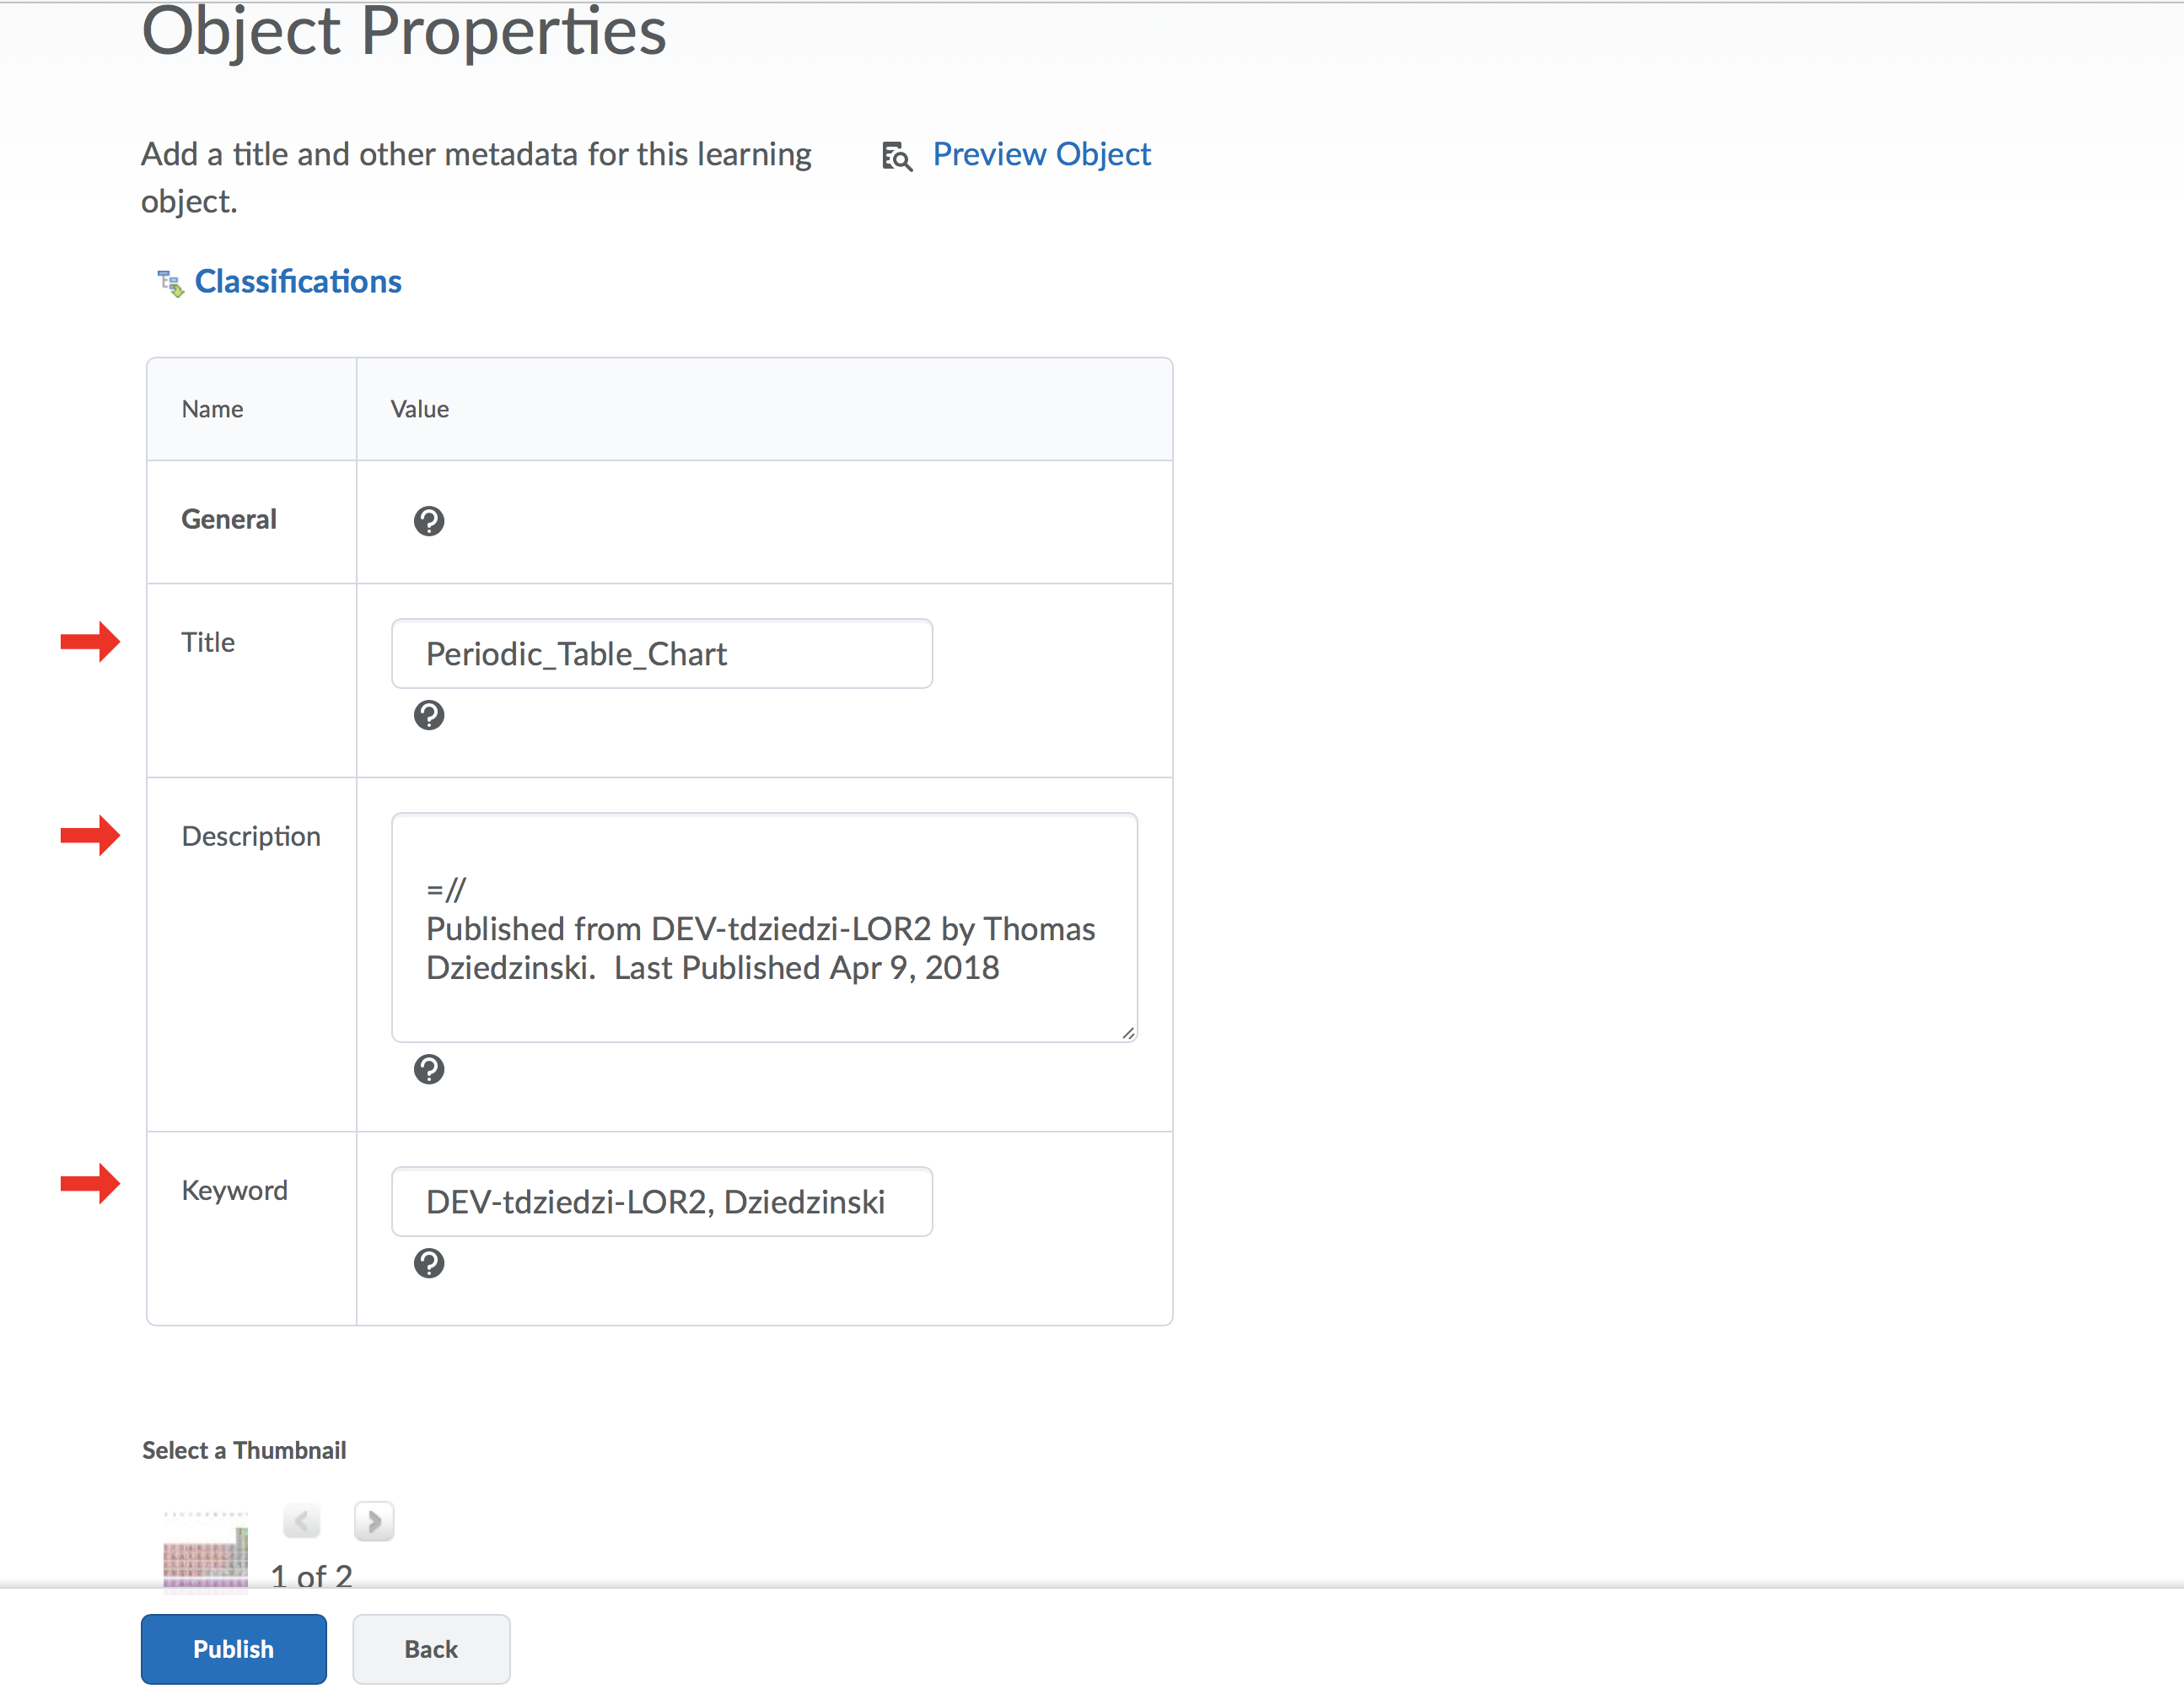Viewport: 2184px width, 1689px height.
Task: Click the Classifications tree icon
Action: click(x=170, y=283)
